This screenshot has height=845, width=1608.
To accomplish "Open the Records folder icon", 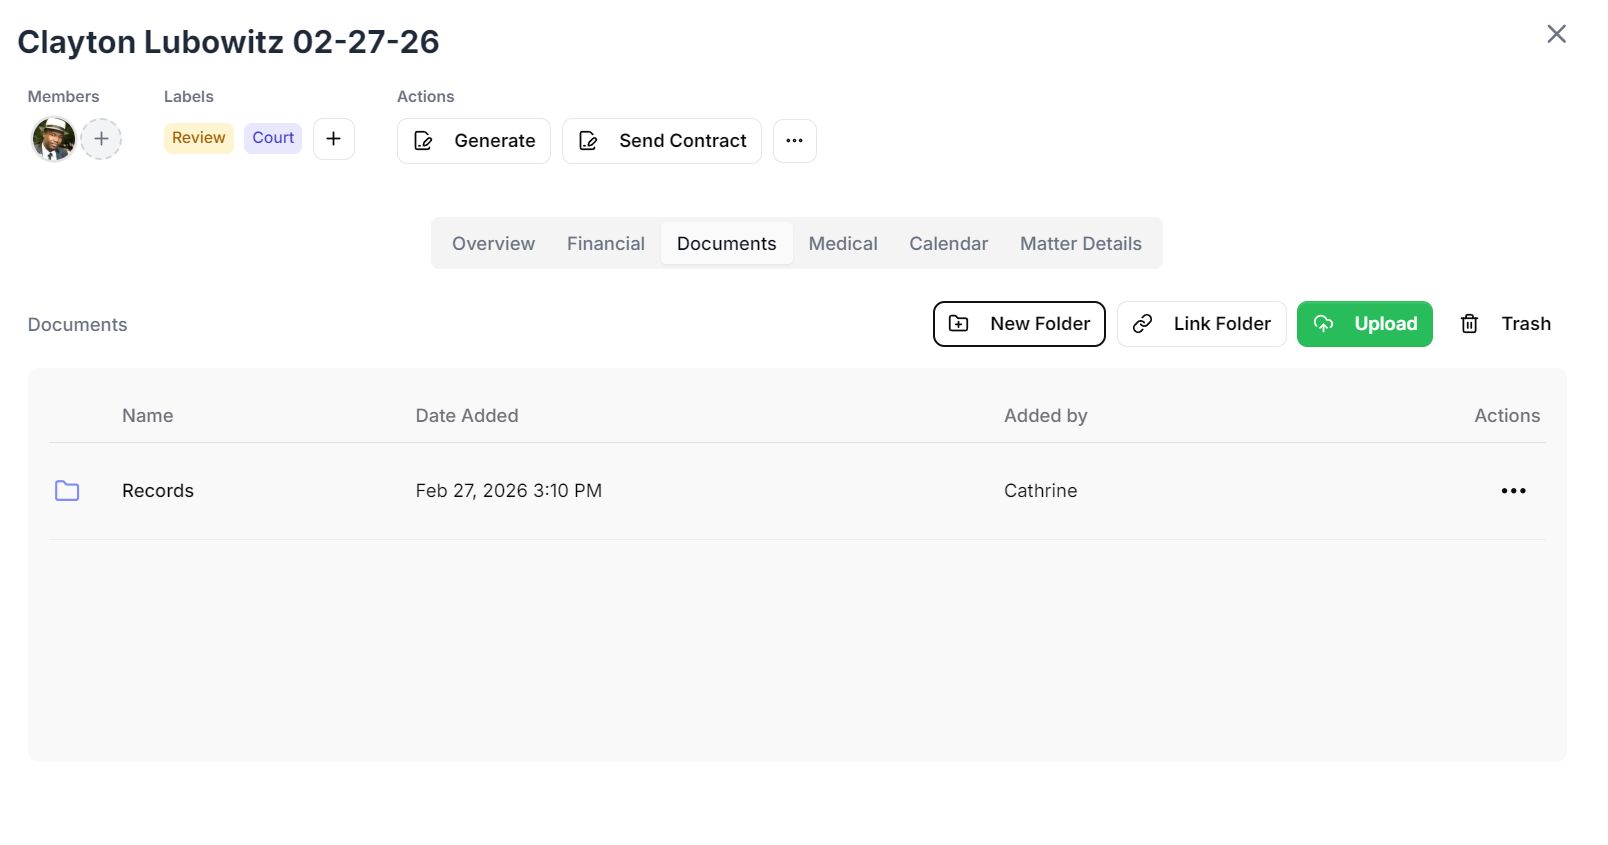I will 67,491.
